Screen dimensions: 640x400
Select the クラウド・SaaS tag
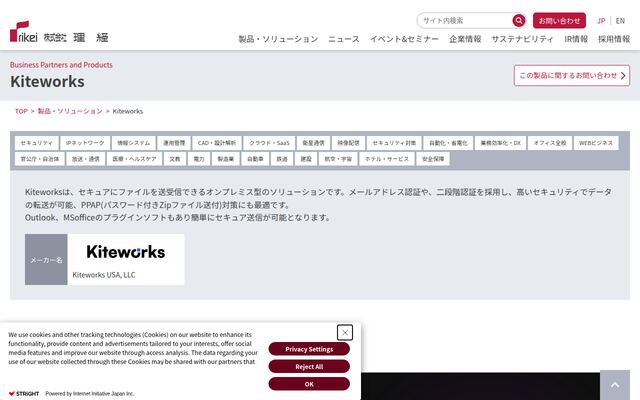pos(269,143)
